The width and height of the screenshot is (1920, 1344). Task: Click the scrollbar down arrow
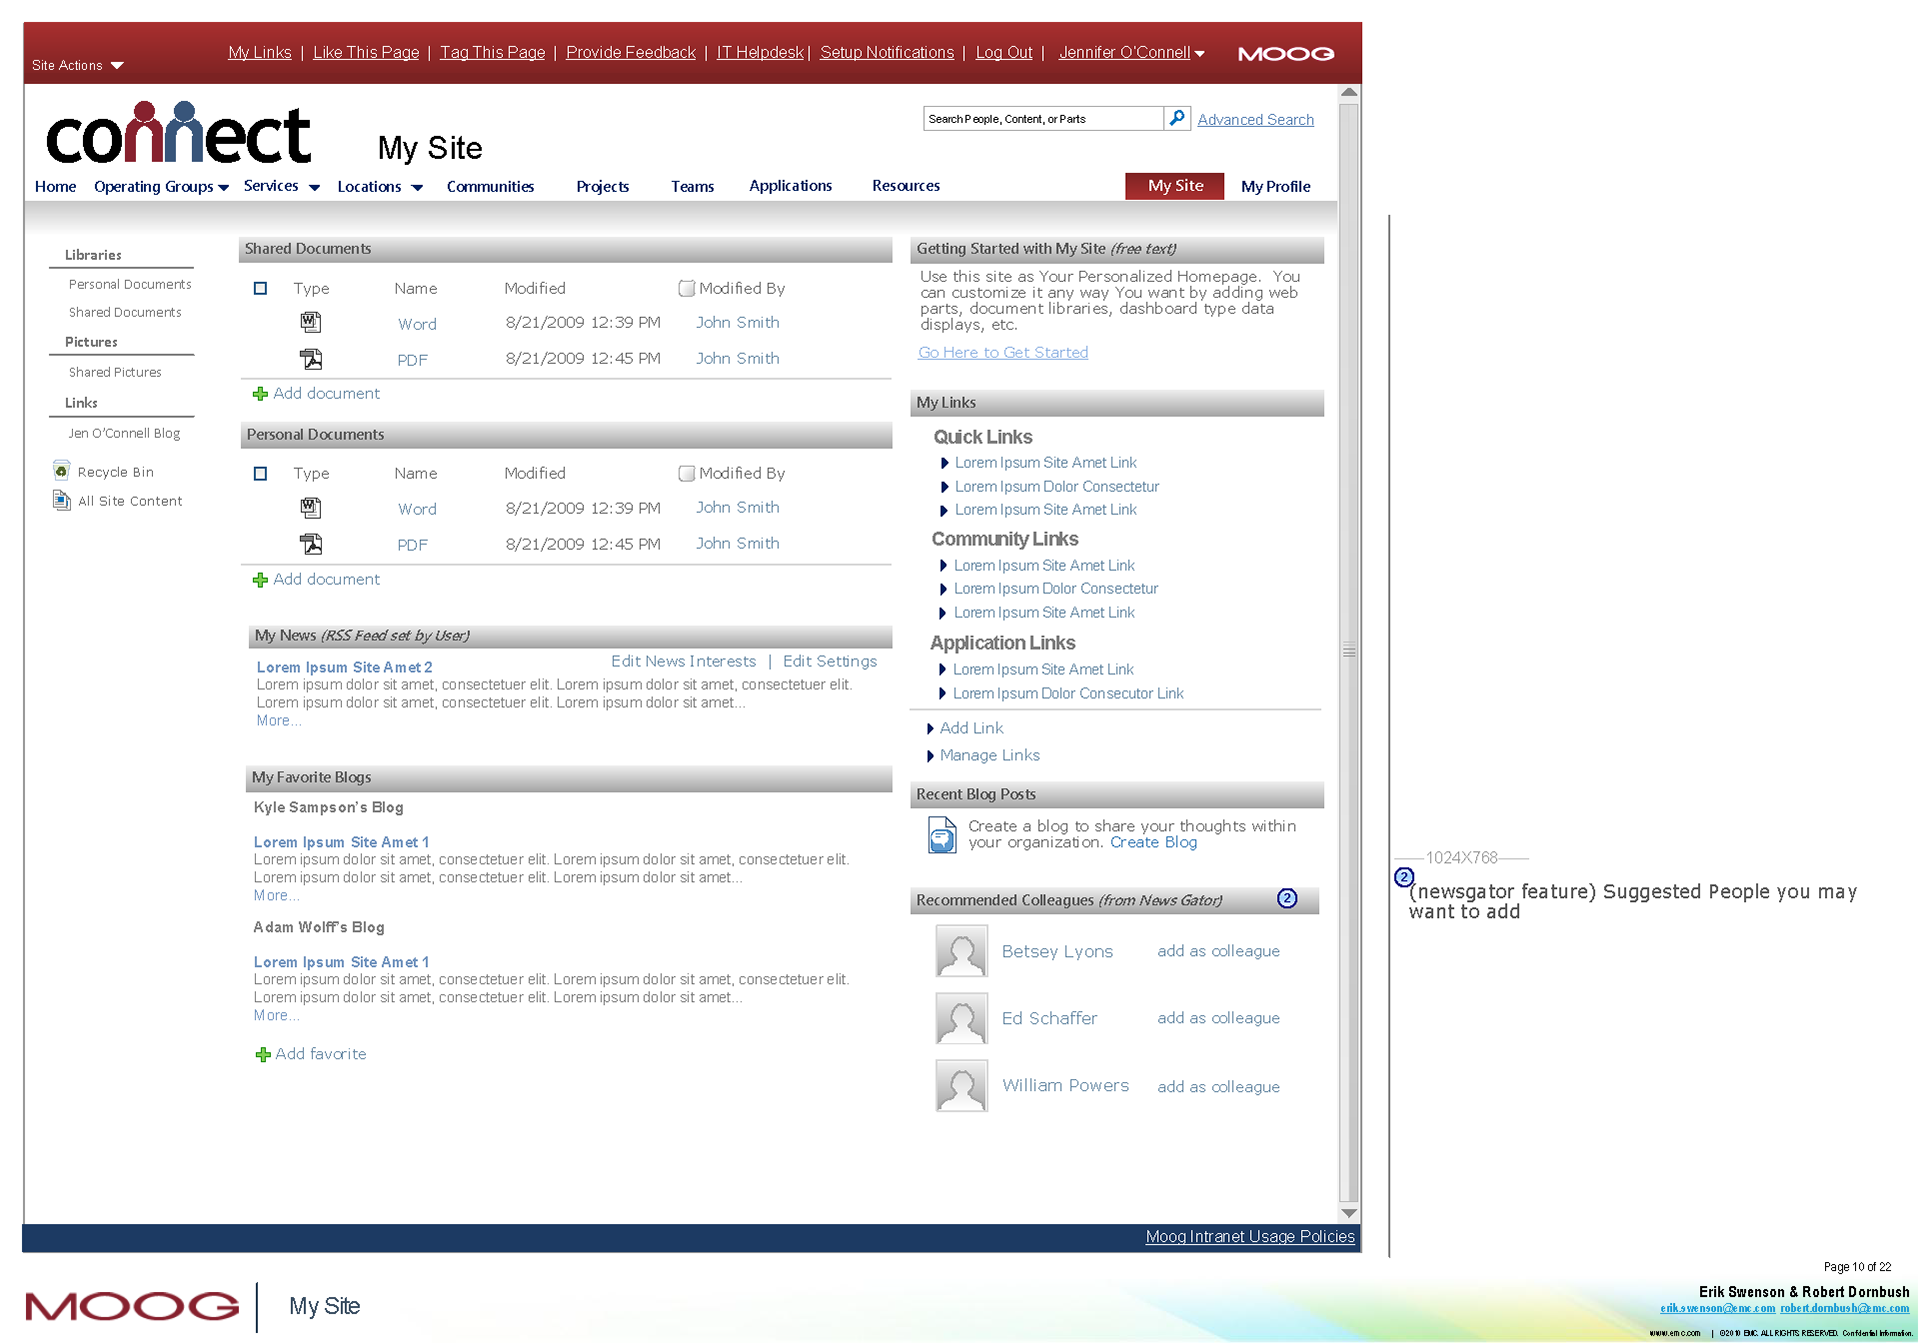coord(1349,1213)
